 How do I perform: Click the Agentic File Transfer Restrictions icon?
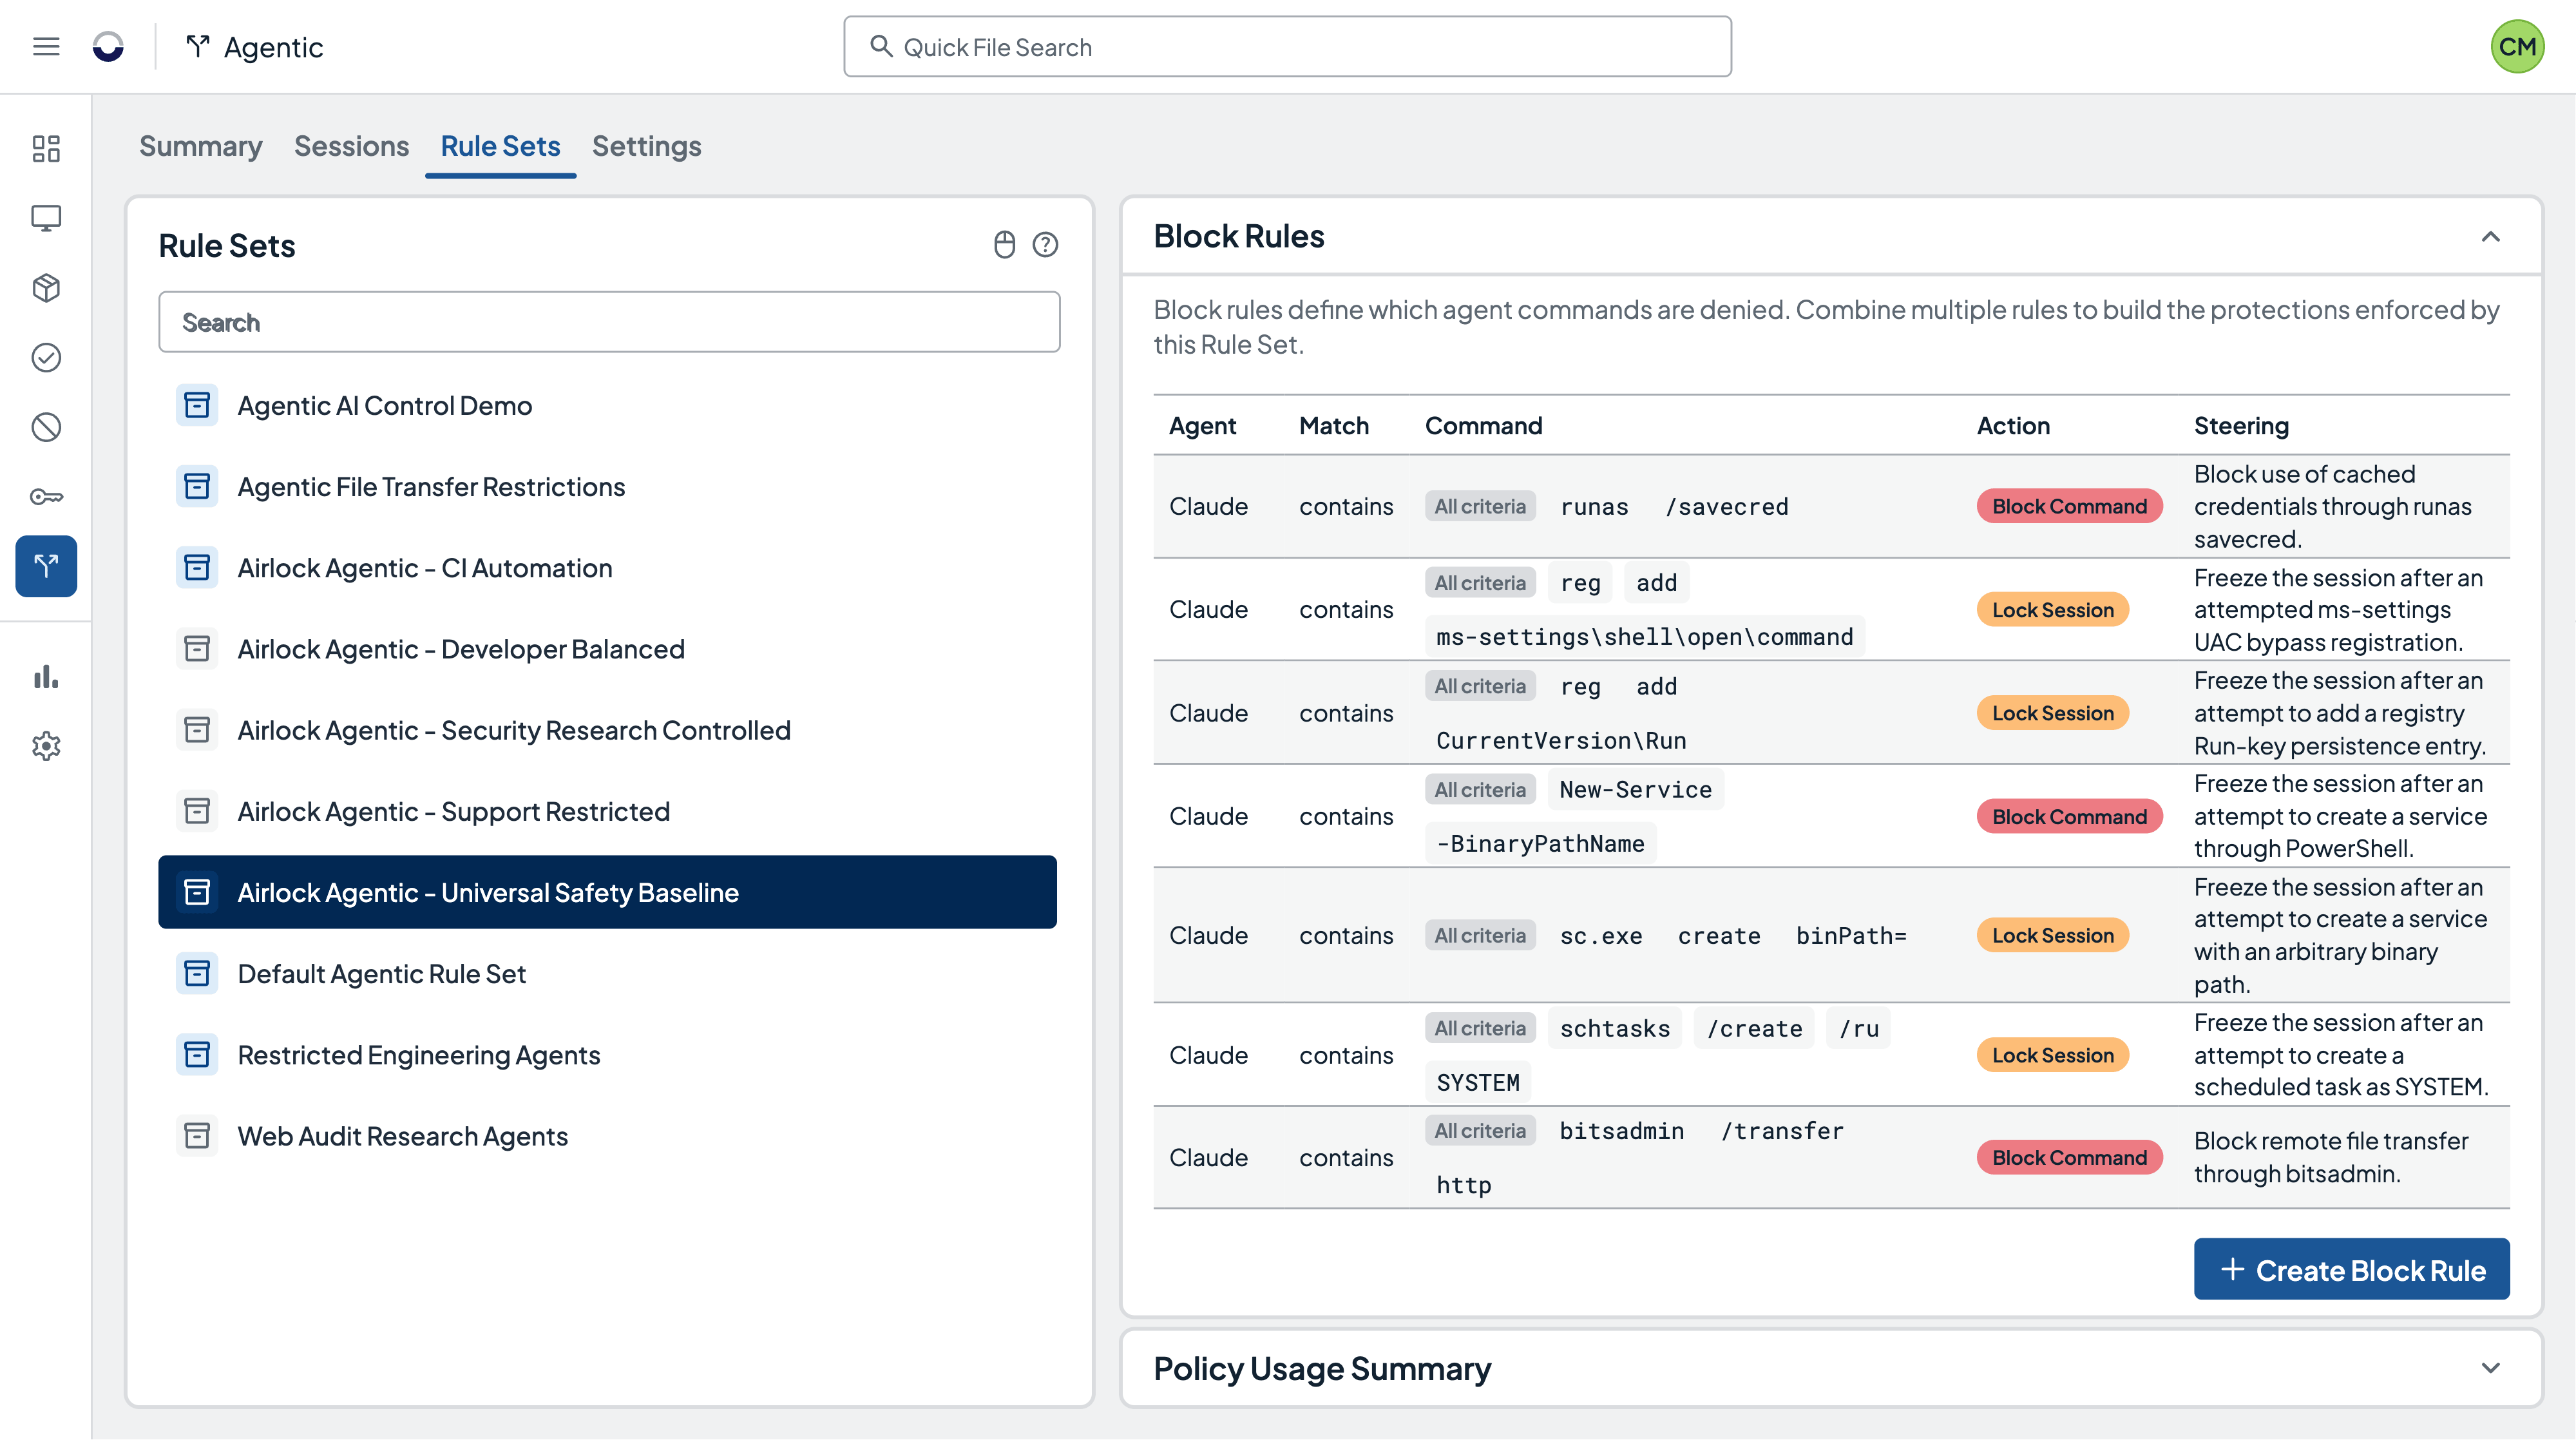[x=197, y=486]
